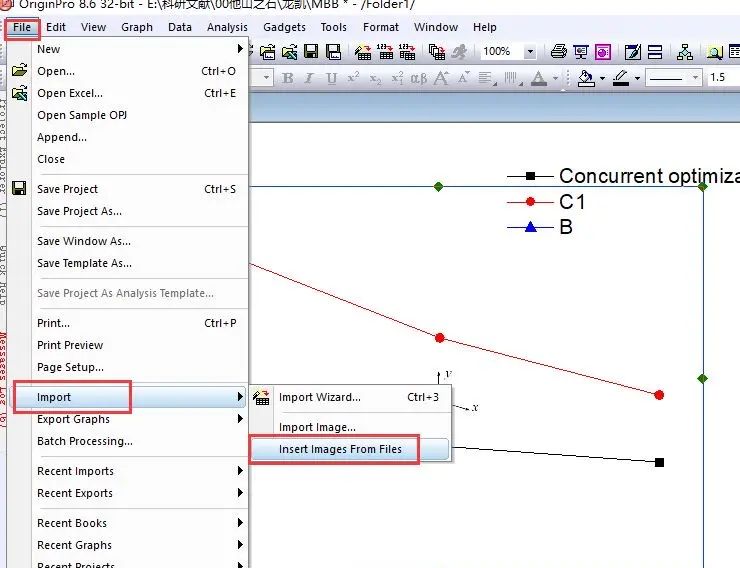Image resolution: width=740 pixels, height=568 pixels.
Task: Click the Print toolbar icon
Action: click(559, 52)
